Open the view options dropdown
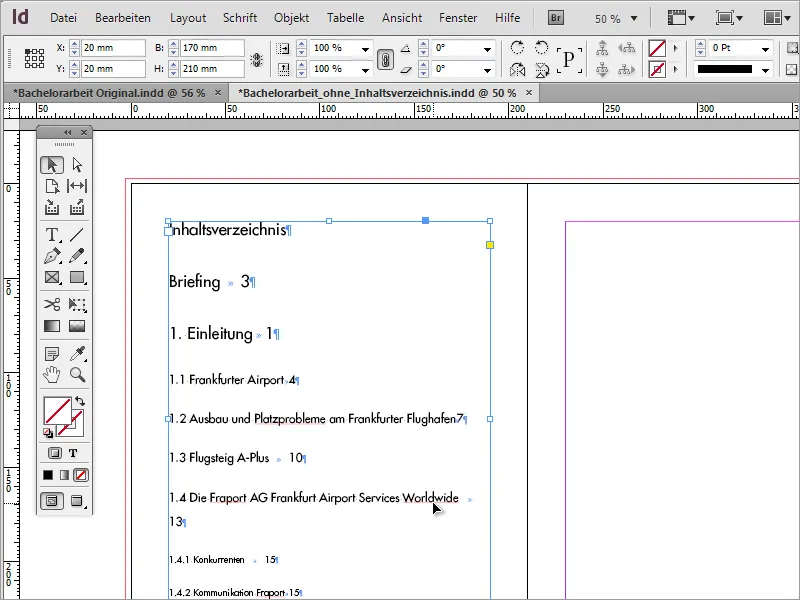The height and width of the screenshot is (600, 800). [681, 18]
